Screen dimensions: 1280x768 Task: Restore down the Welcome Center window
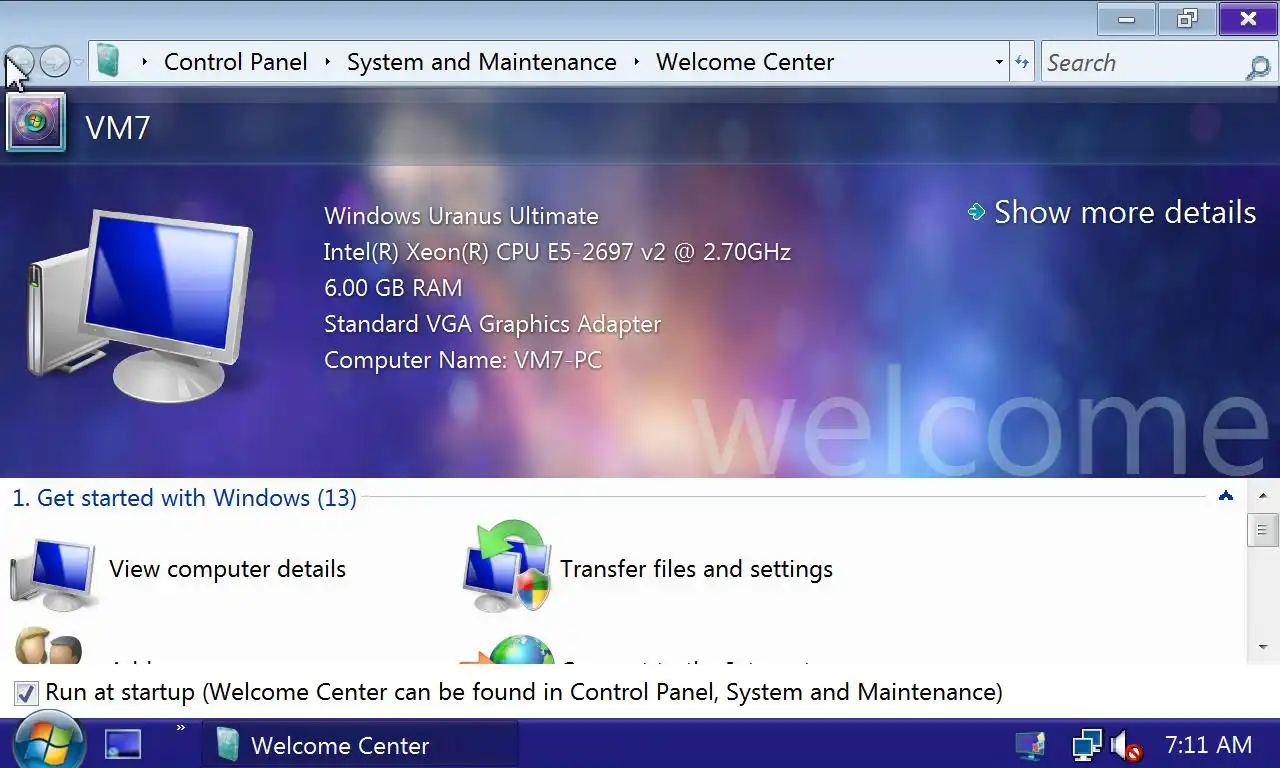pyautogui.click(x=1187, y=19)
